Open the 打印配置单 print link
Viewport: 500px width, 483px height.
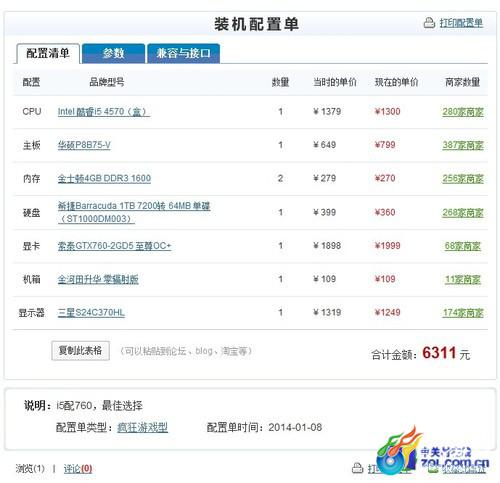click(461, 23)
